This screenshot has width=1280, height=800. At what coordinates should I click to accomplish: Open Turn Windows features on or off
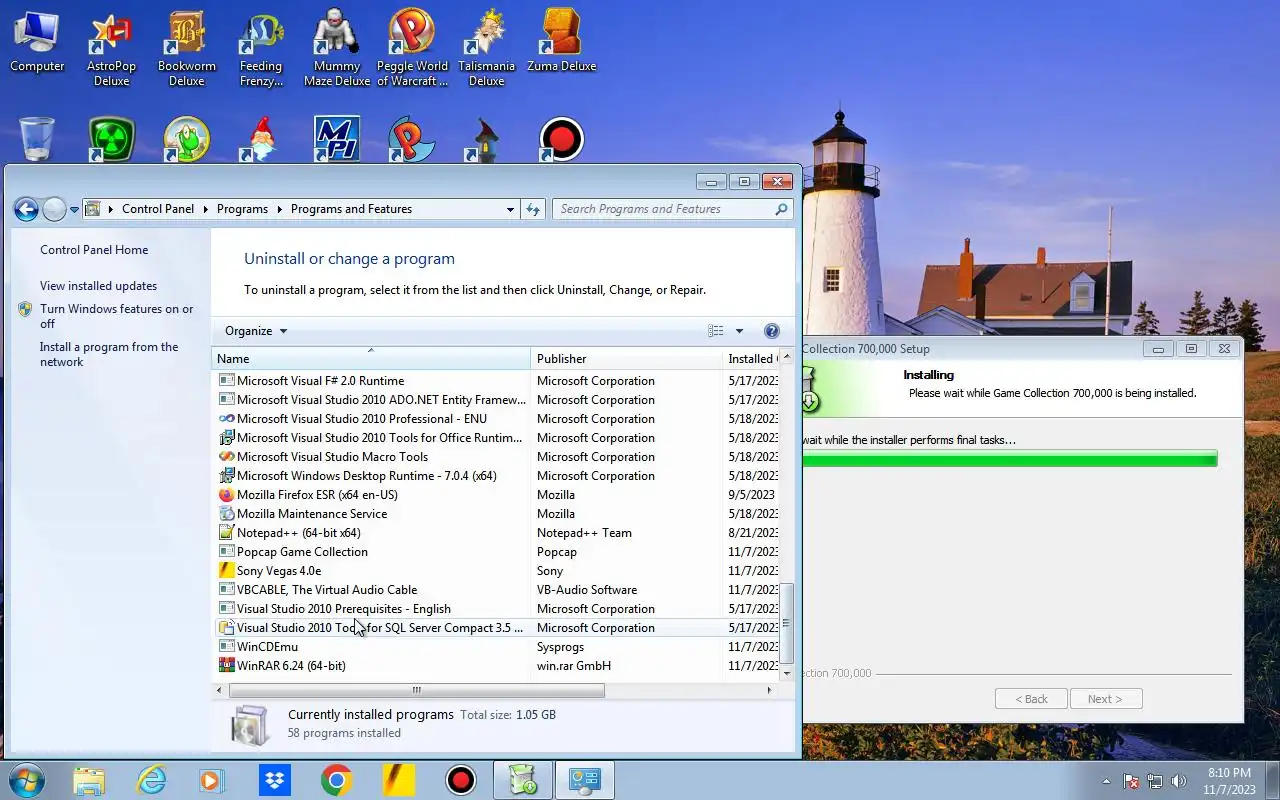[117, 316]
